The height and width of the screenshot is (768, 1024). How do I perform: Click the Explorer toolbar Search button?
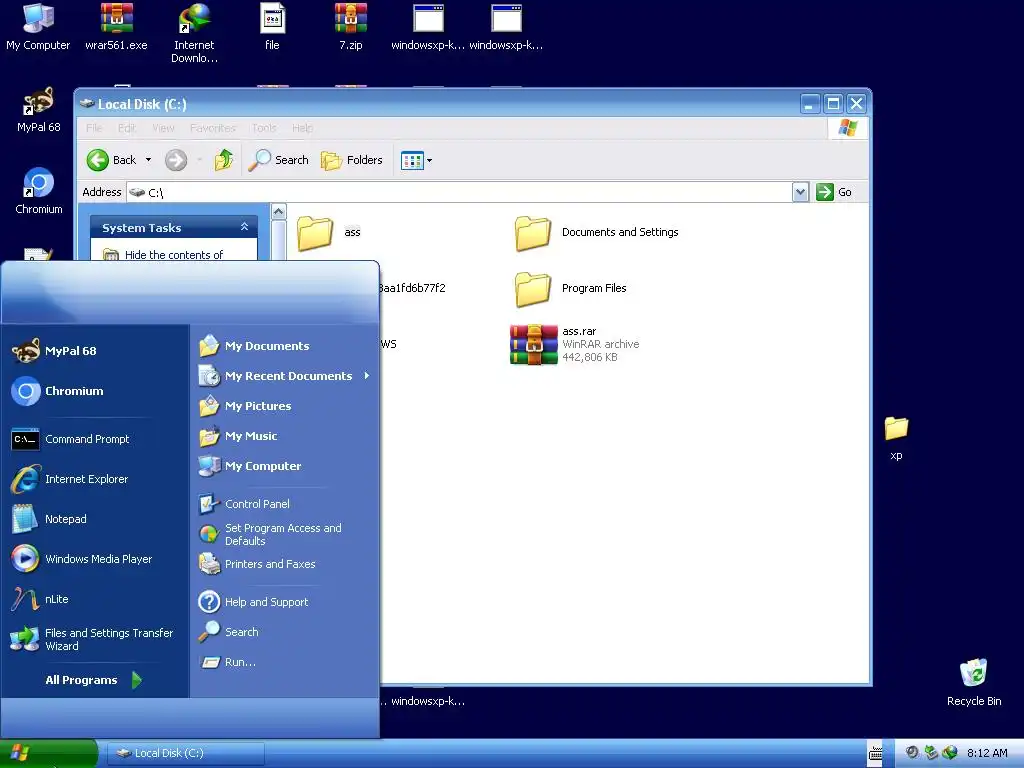coord(279,160)
